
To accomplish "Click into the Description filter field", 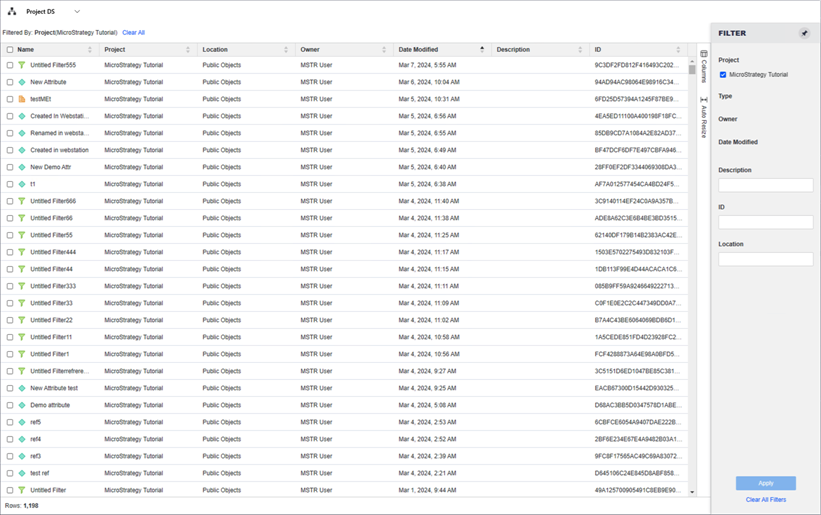I will click(765, 185).
